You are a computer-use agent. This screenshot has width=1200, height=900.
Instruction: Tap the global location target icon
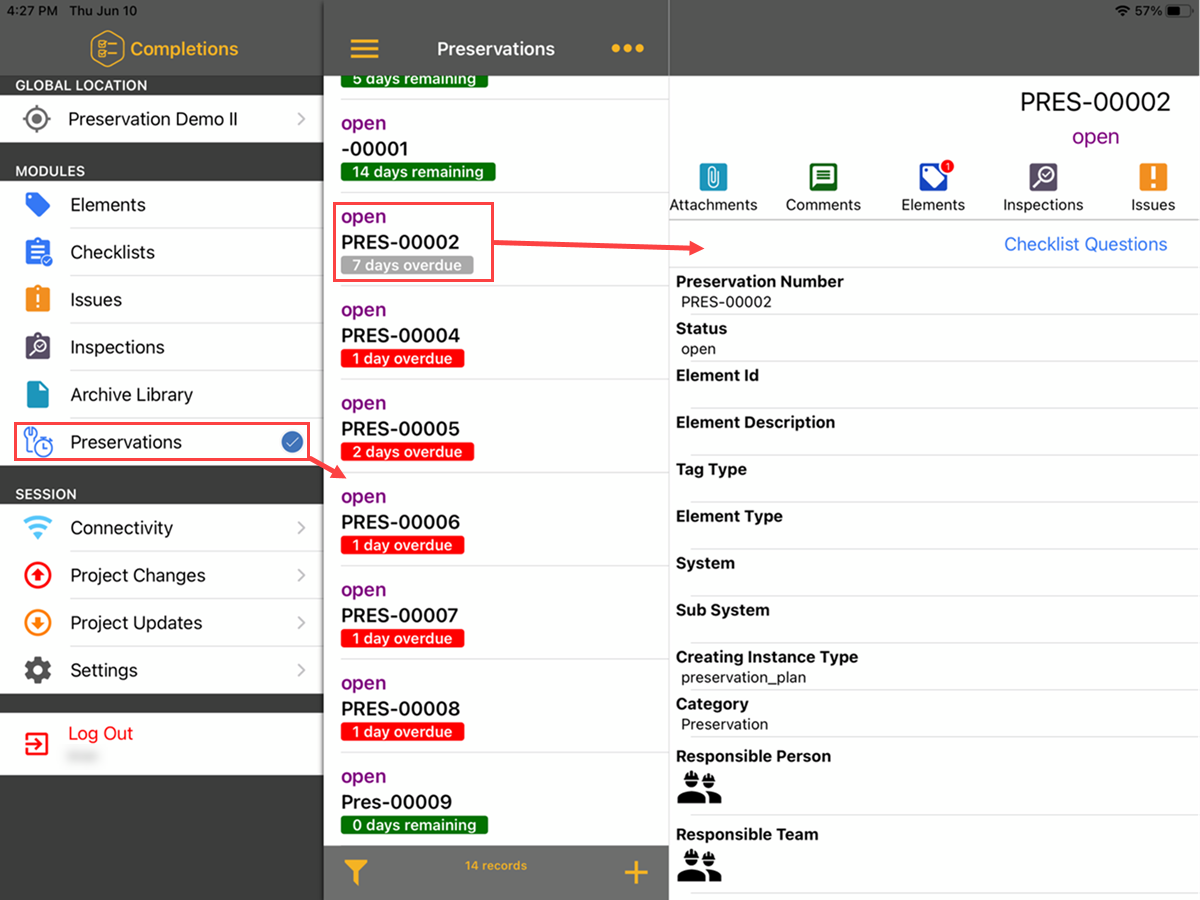[37, 119]
